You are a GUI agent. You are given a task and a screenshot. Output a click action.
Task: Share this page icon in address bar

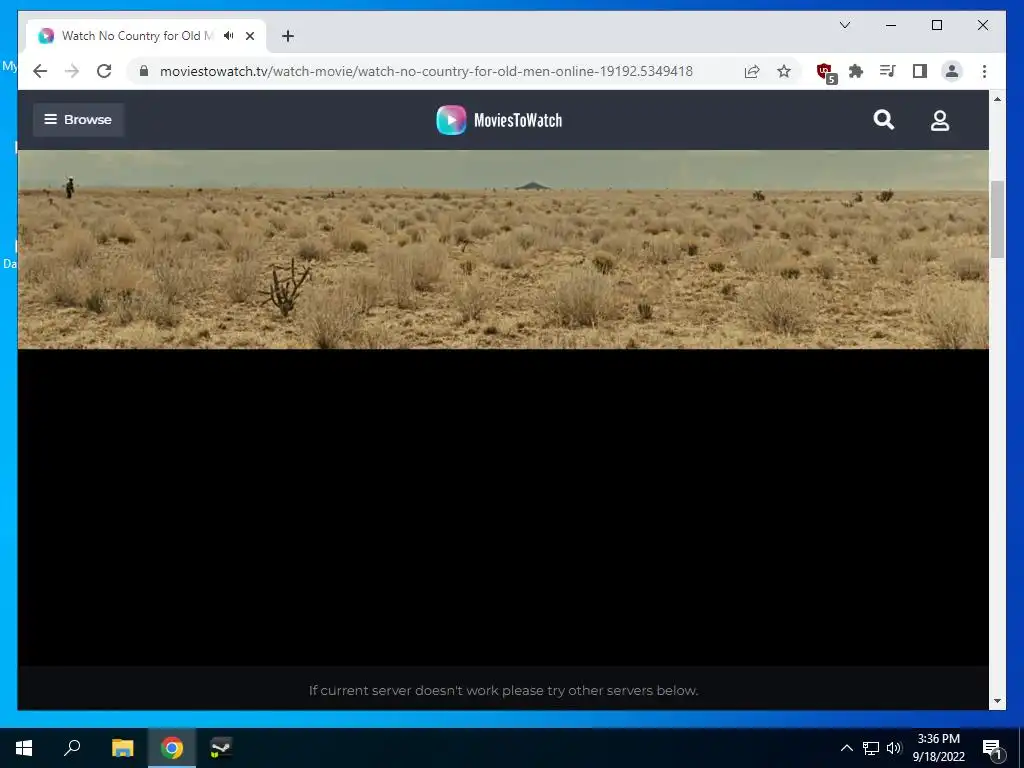752,71
